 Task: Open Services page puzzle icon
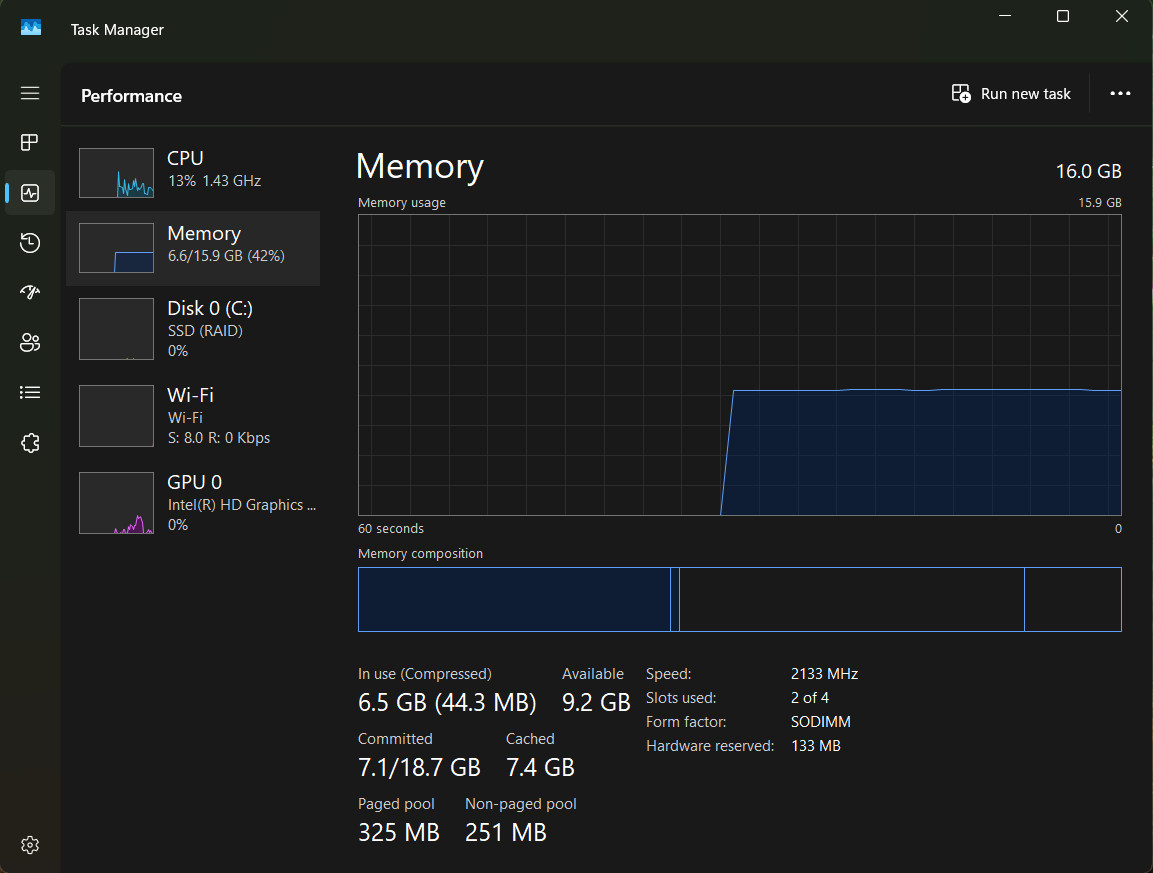(x=30, y=443)
